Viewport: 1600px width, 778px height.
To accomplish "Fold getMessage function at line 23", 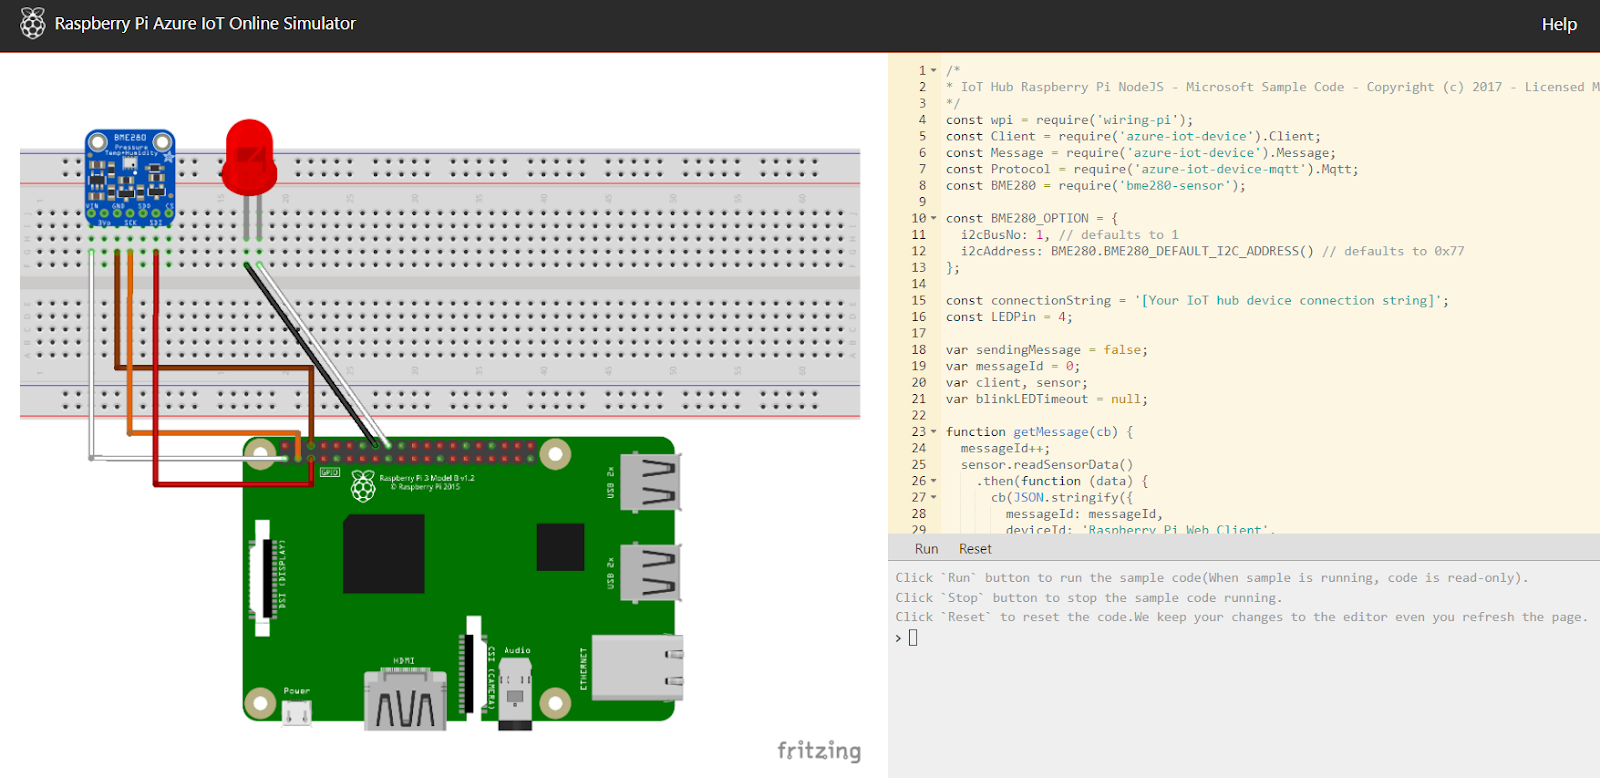I will tap(934, 432).
